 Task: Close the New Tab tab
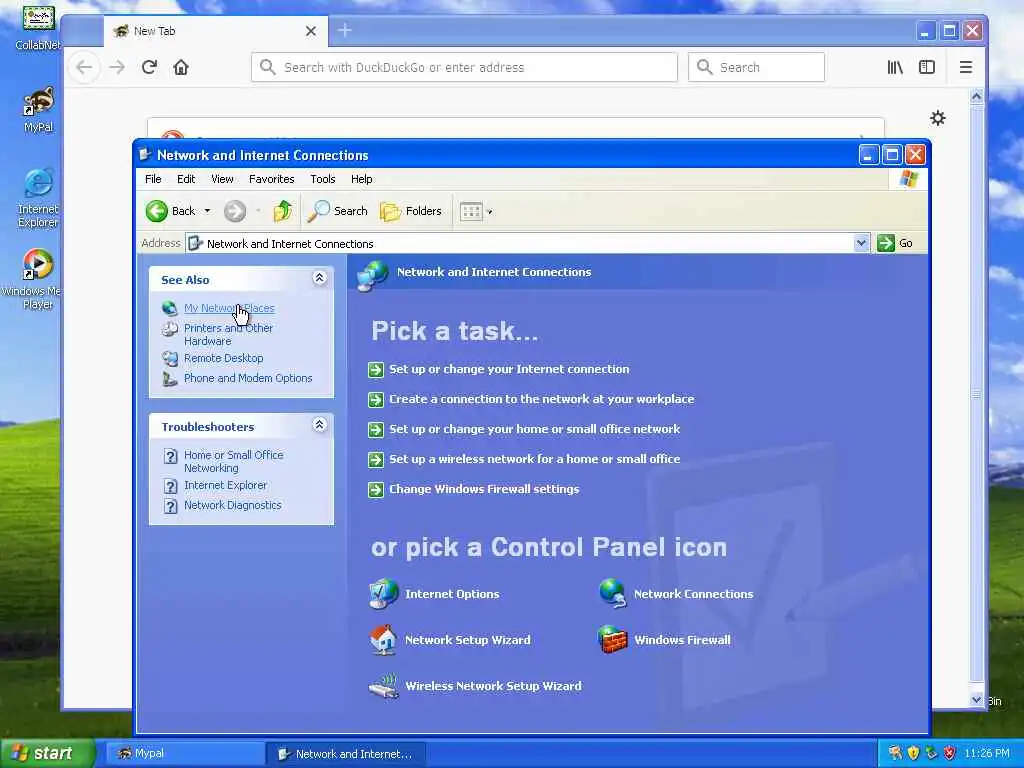tap(311, 31)
